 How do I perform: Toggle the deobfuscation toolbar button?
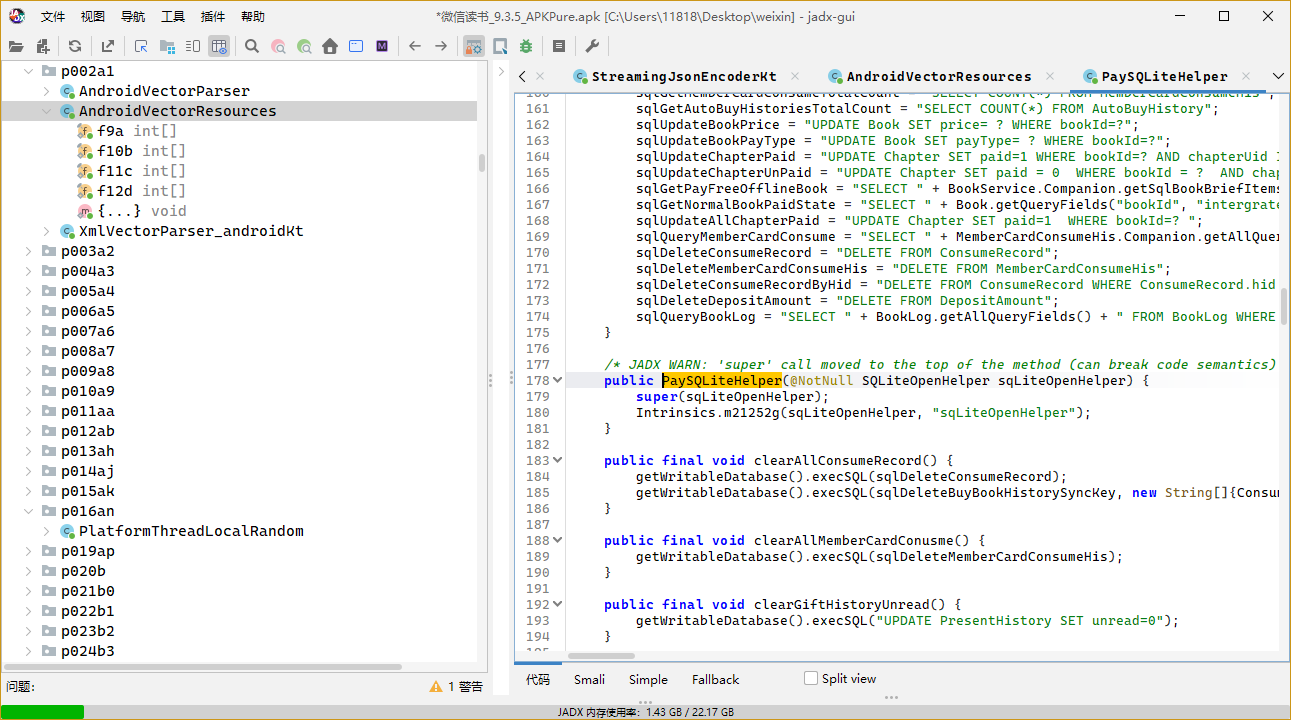click(x=474, y=46)
